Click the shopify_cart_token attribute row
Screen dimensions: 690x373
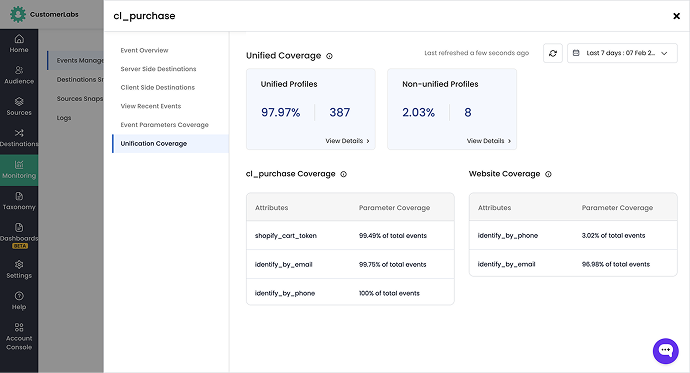tap(350, 236)
